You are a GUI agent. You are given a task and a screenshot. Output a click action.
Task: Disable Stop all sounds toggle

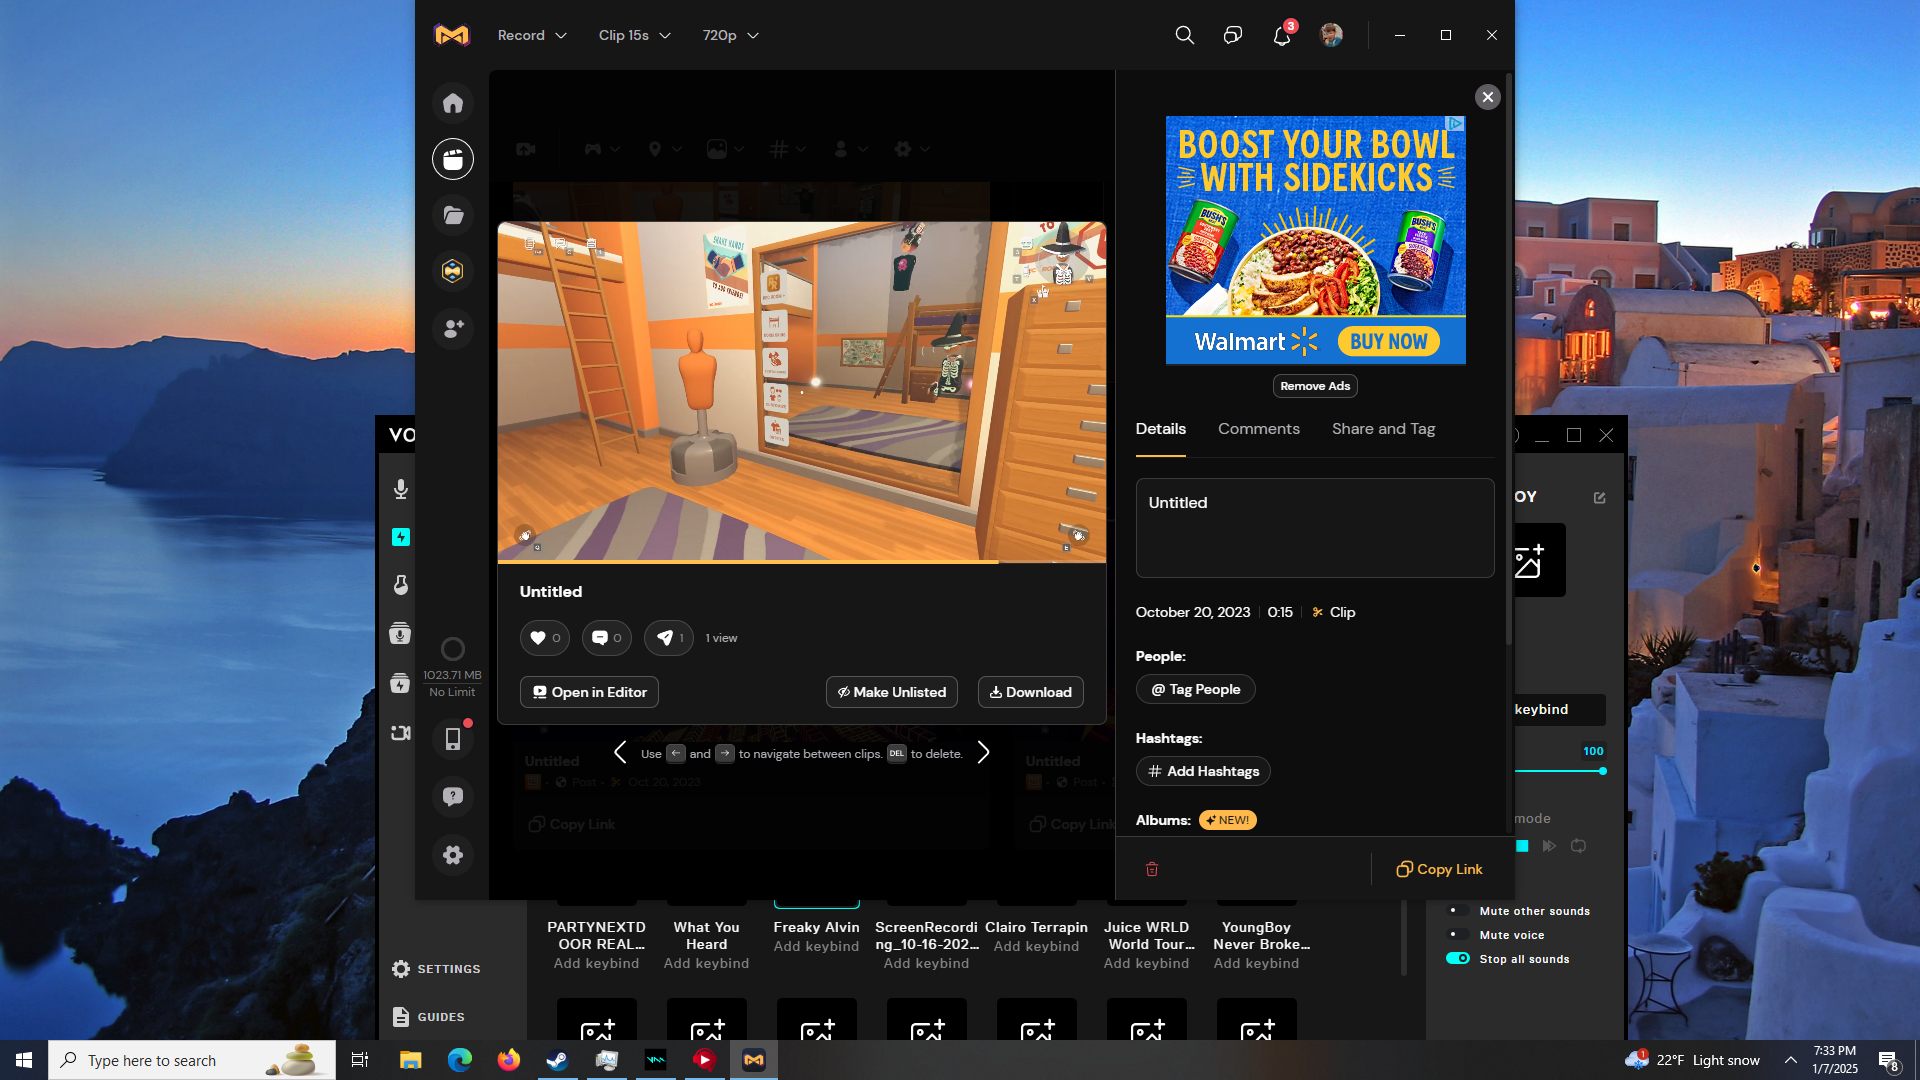click(x=1458, y=959)
